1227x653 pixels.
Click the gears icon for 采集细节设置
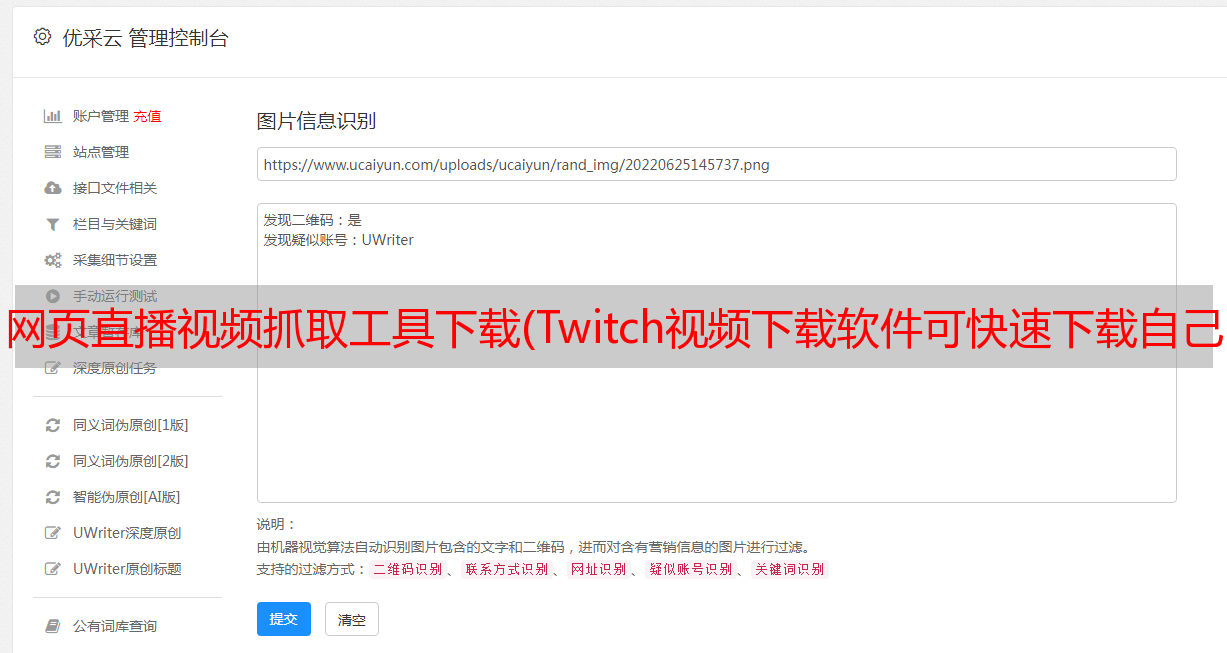pyautogui.click(x=53, y=260)
